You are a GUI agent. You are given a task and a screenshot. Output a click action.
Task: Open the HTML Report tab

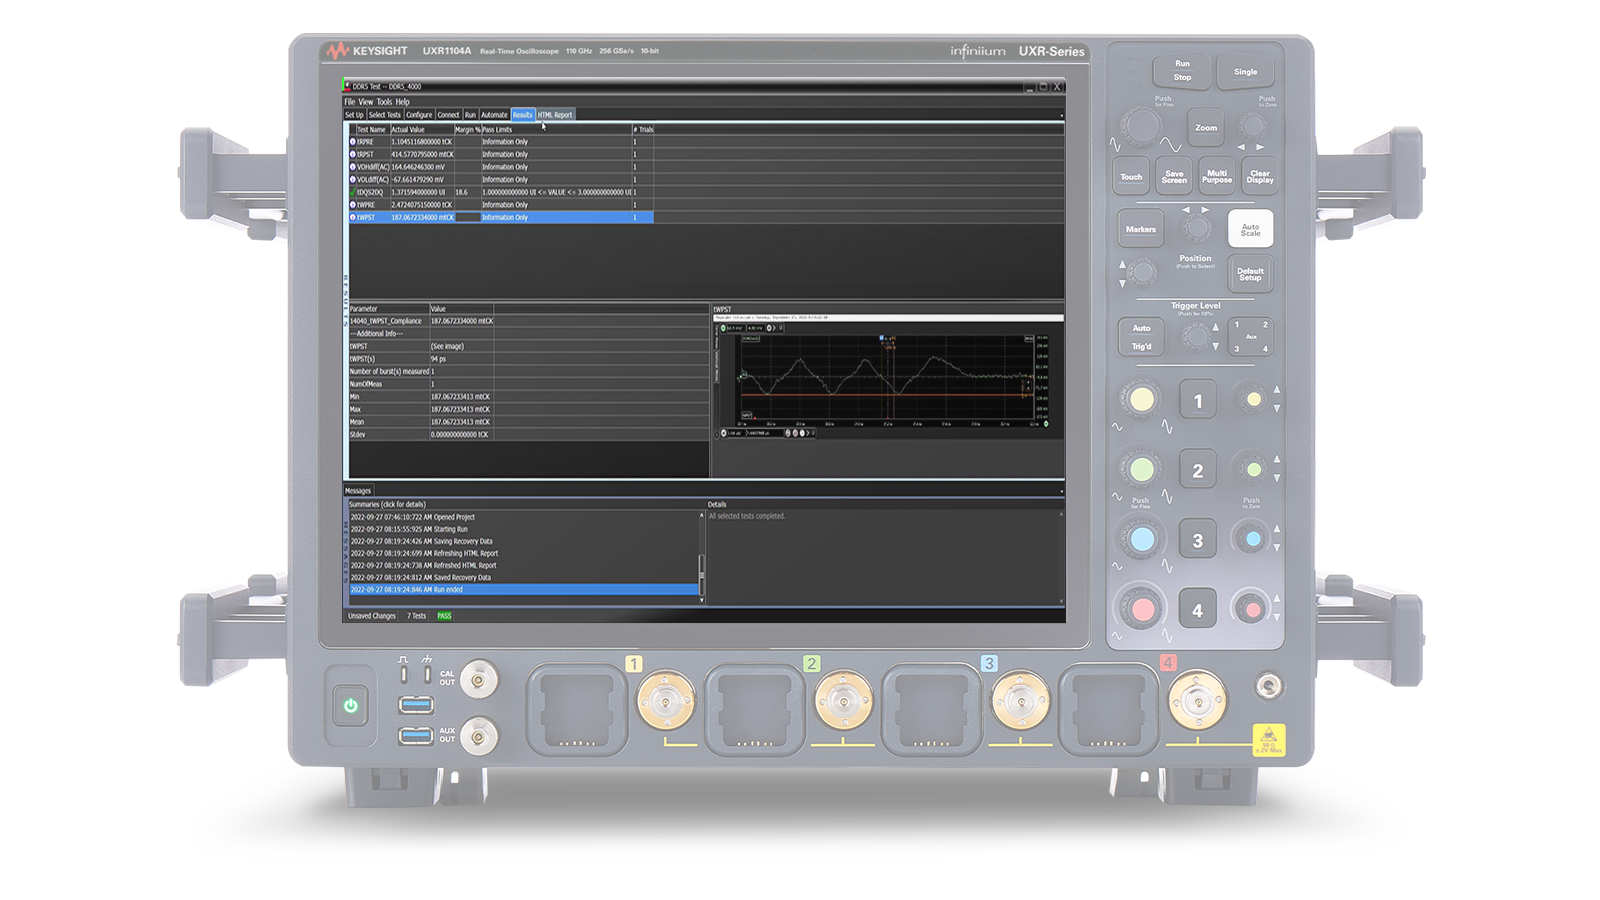tap(555, 115)
